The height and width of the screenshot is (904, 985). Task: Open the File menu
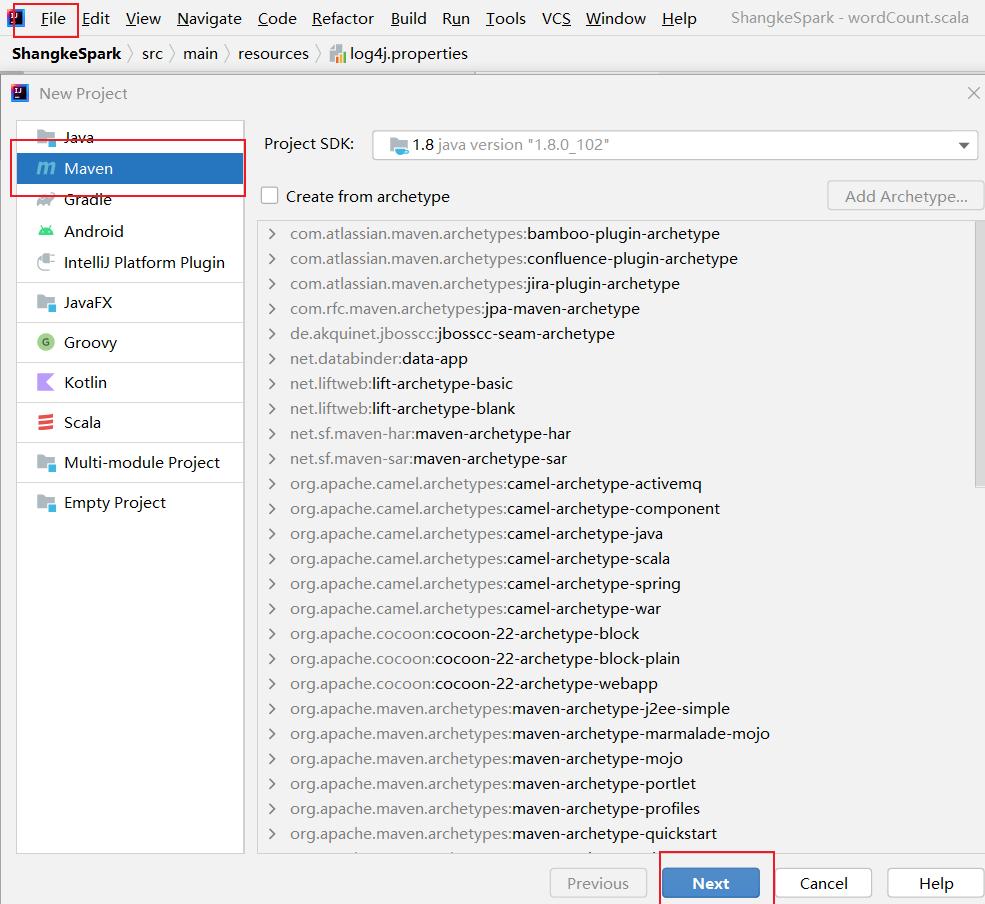coord(53,18)
